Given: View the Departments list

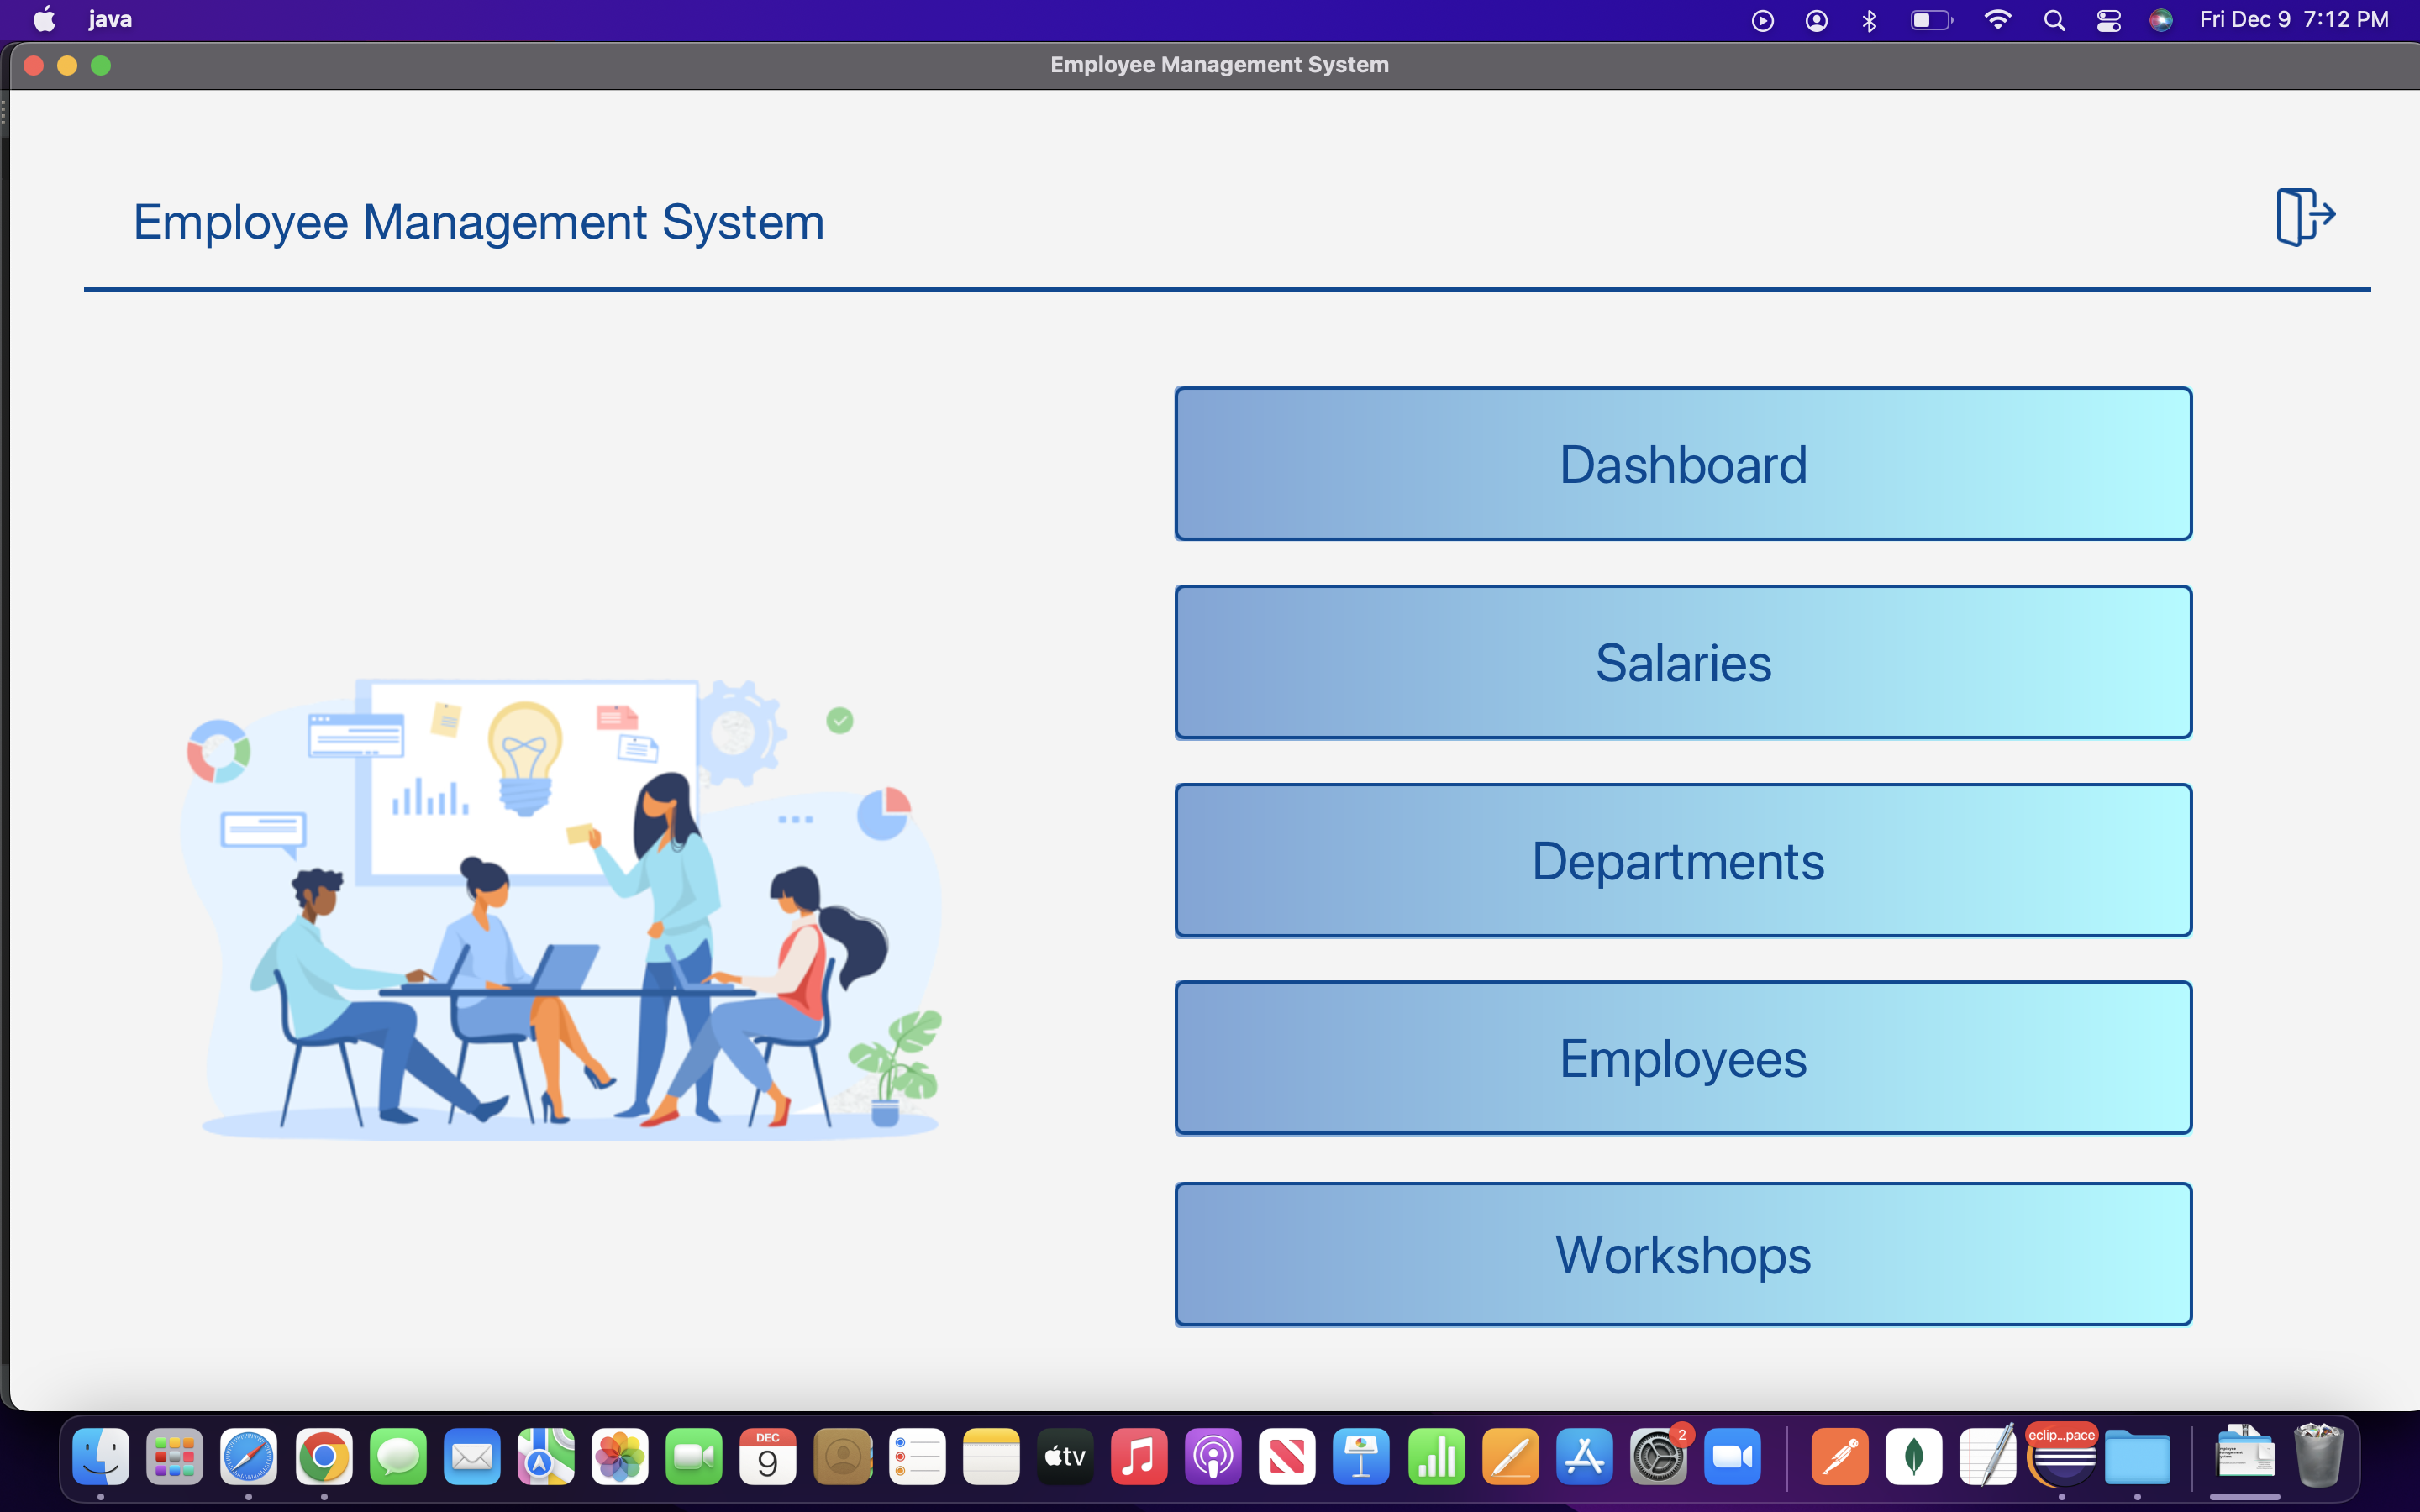Looking at the screenshot, I should [1683, 860].
